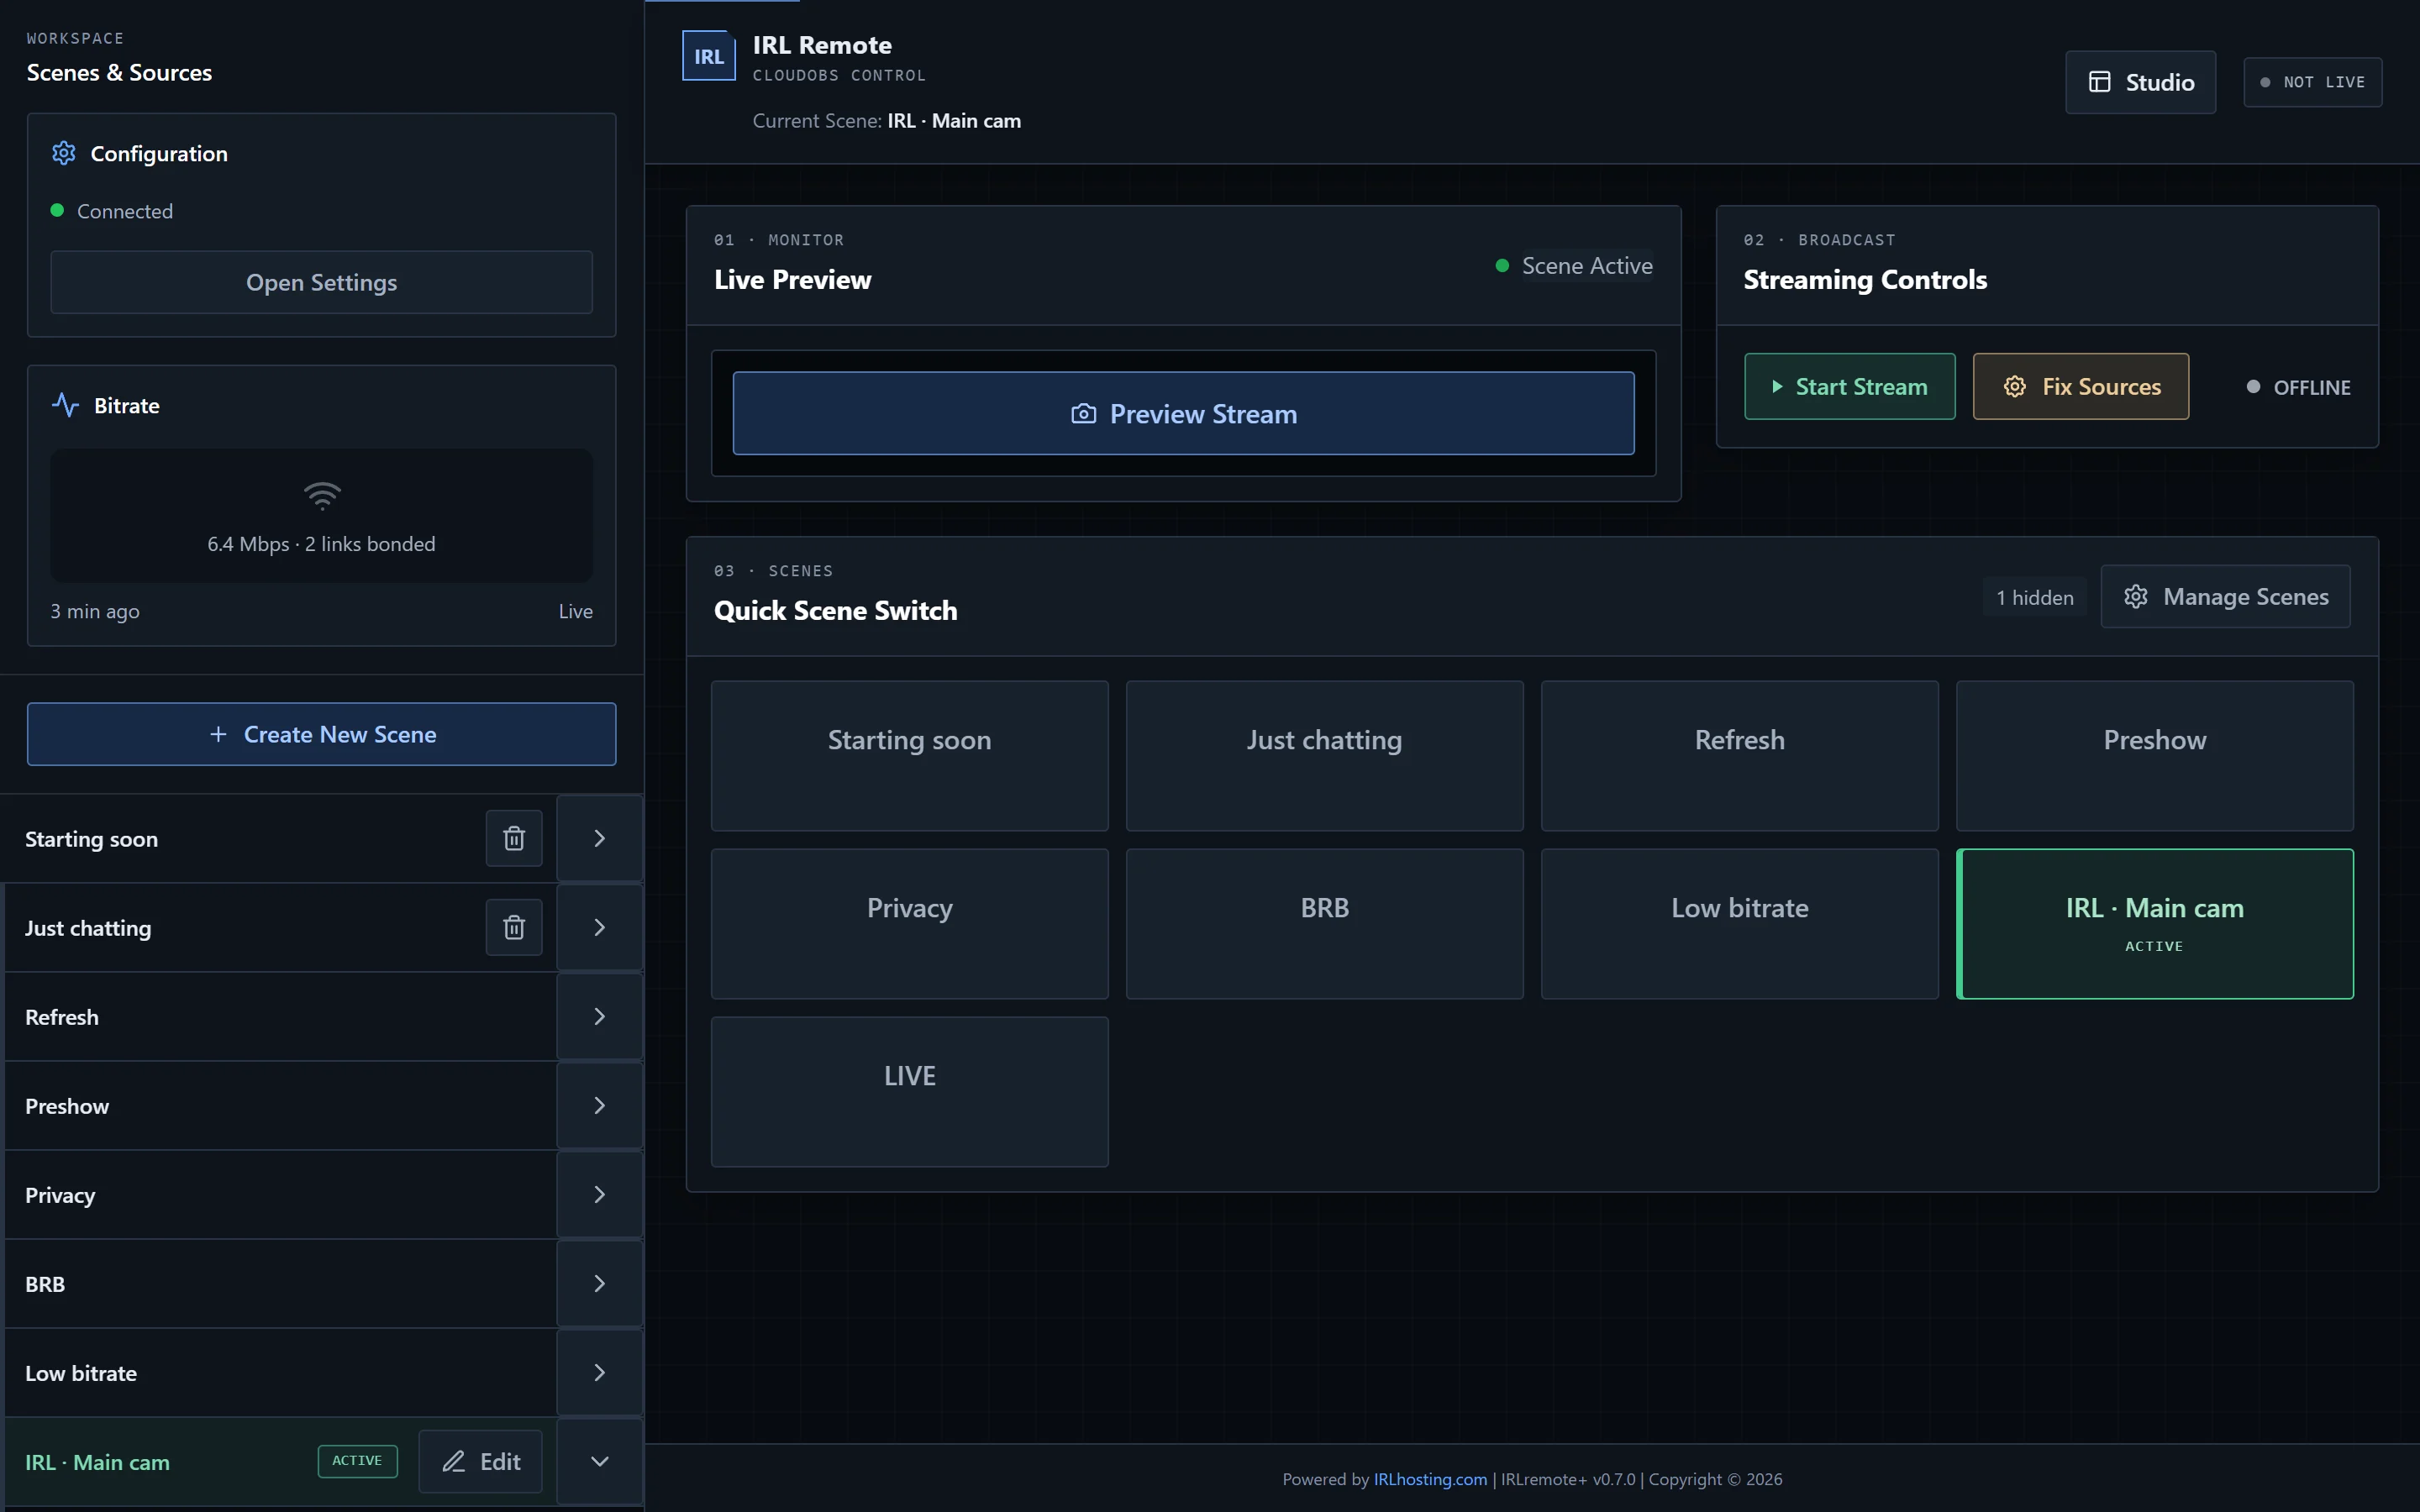Switch to Starting soon scene tile

pyautogui.click(x=909, y=756)
